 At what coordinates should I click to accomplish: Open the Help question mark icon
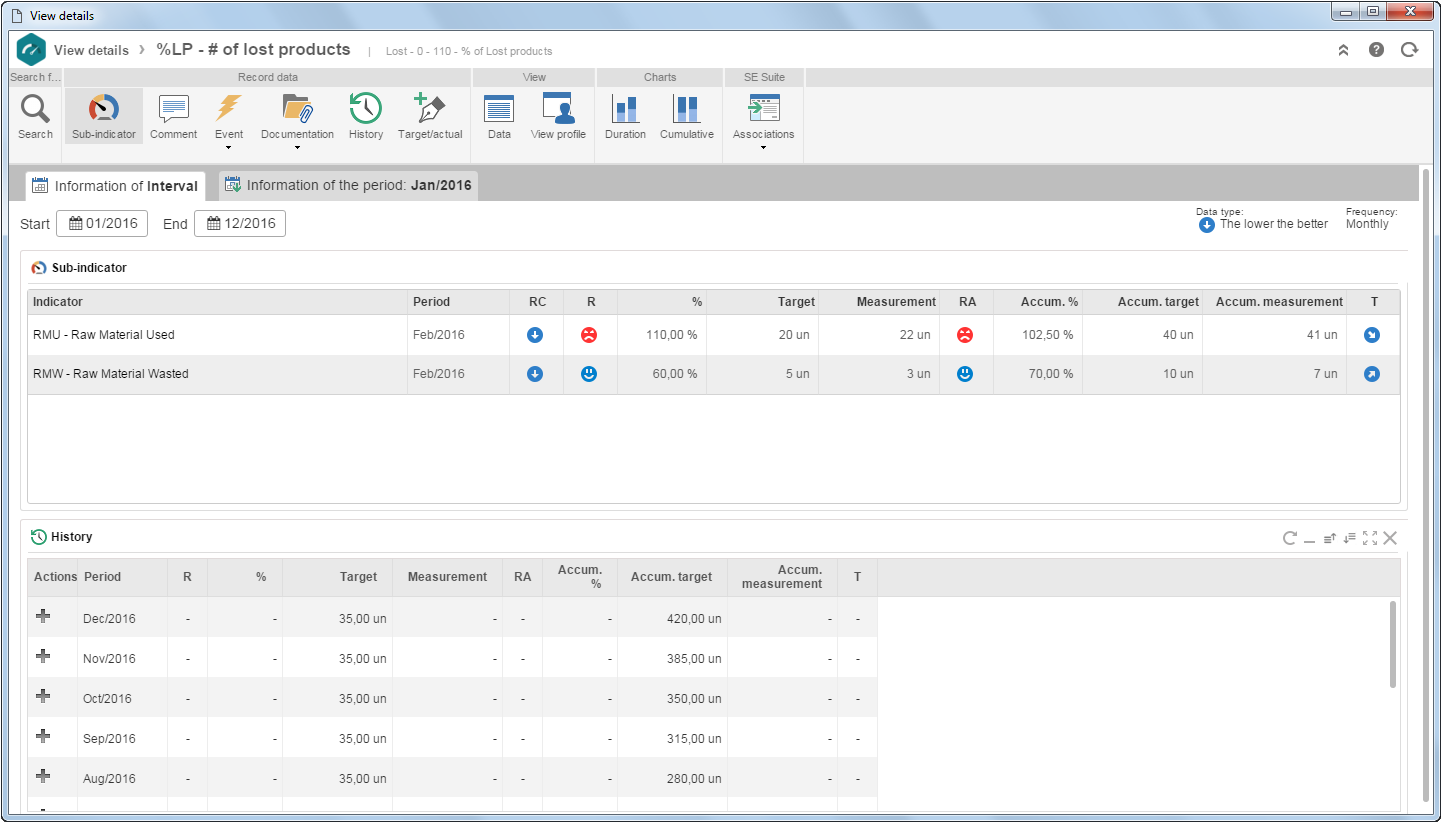1376,50
